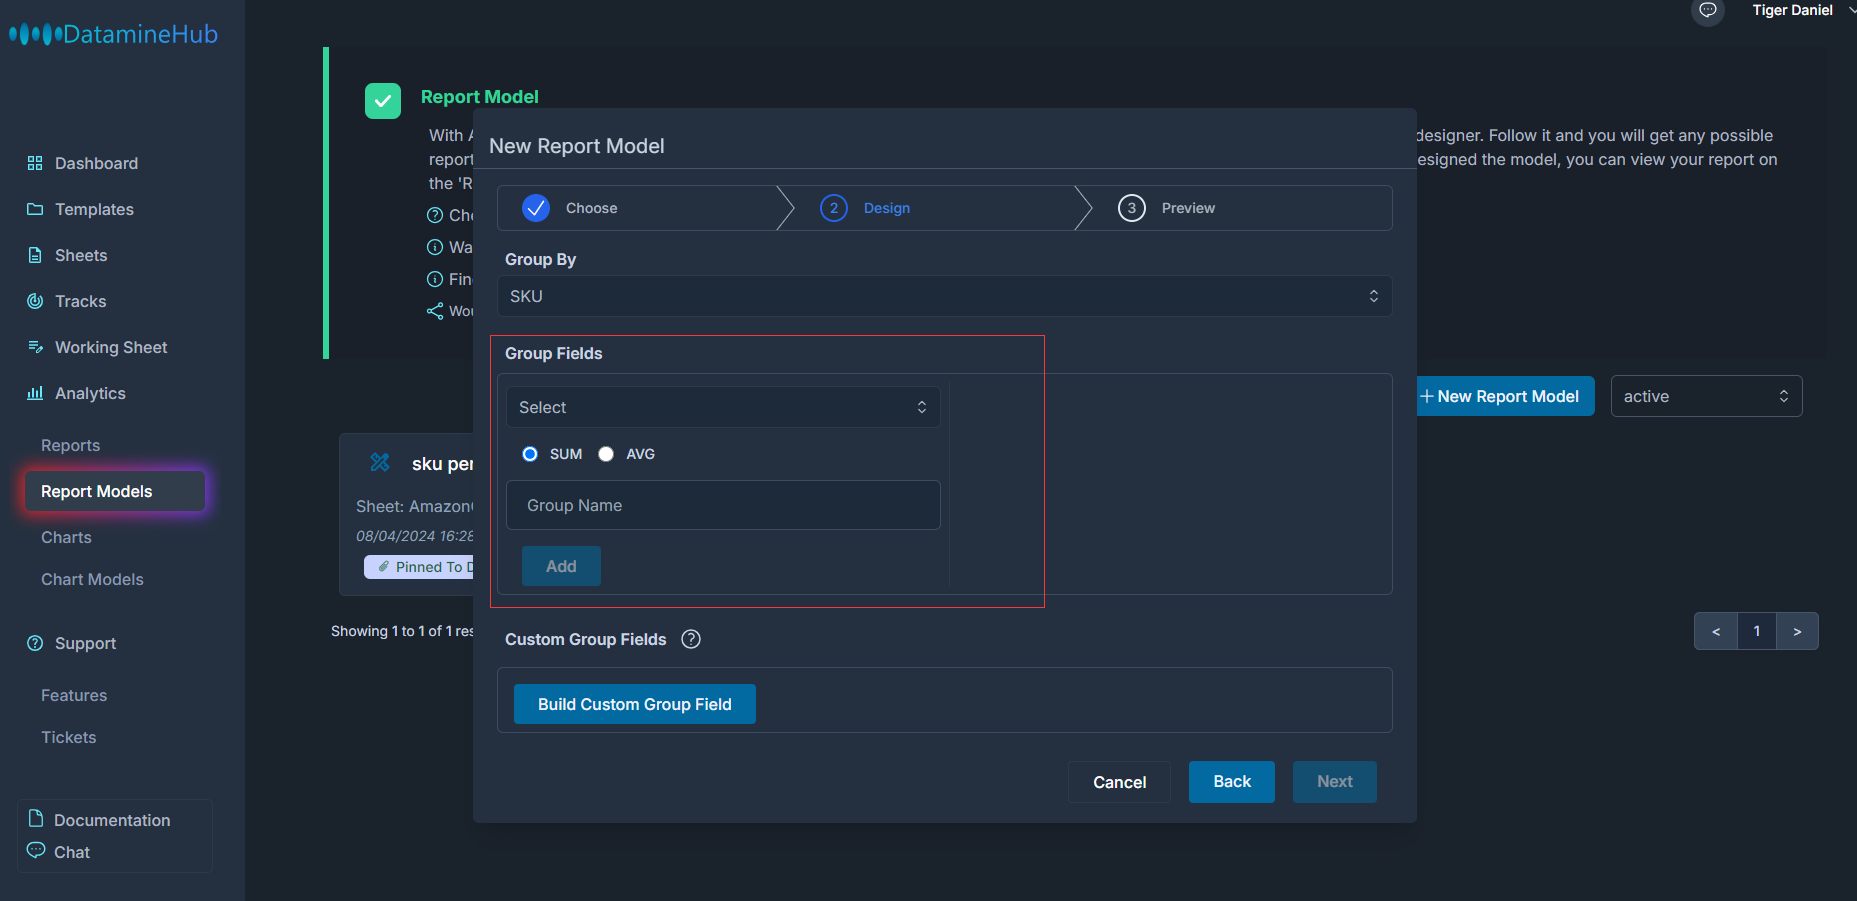Select Report Models in sidebar
1857x901 pixels.
coord(115,491)
